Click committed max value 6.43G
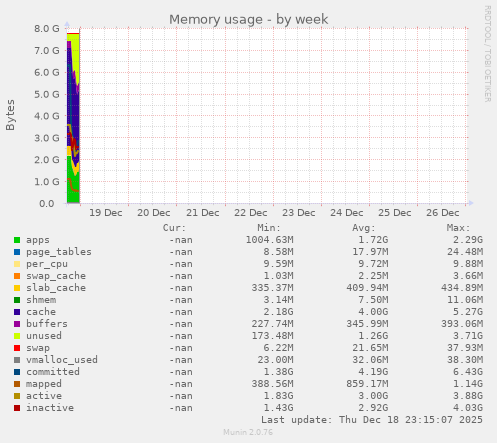The width and height of the screenshot is (497, 443). (x=468, y=372)
